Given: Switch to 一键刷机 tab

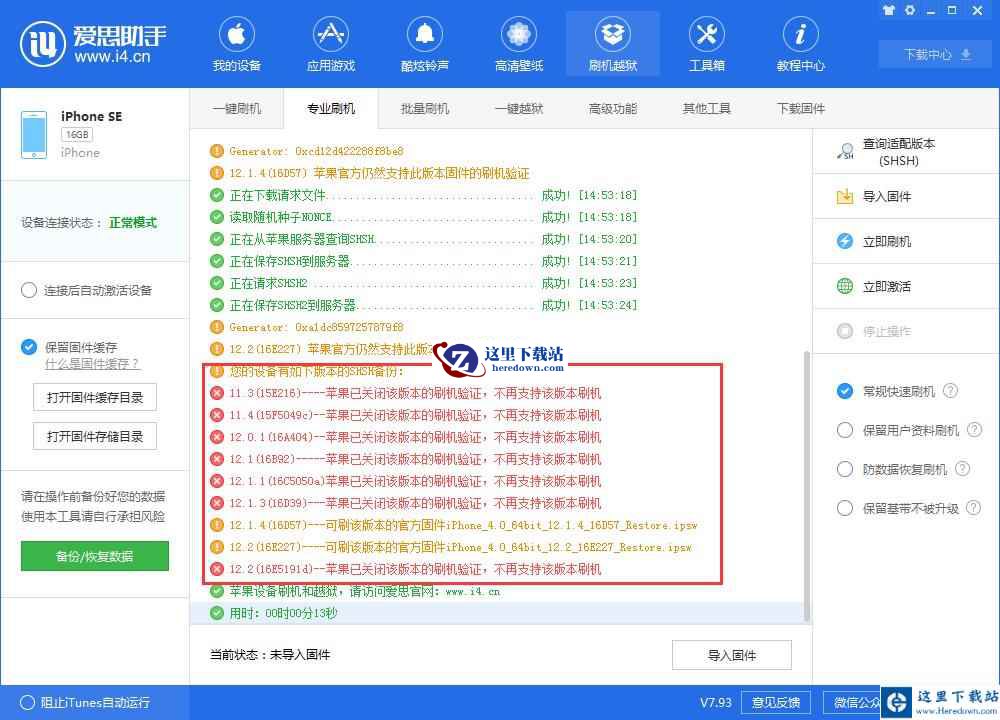Looking at the screenshot, I should tap(237, 108).
